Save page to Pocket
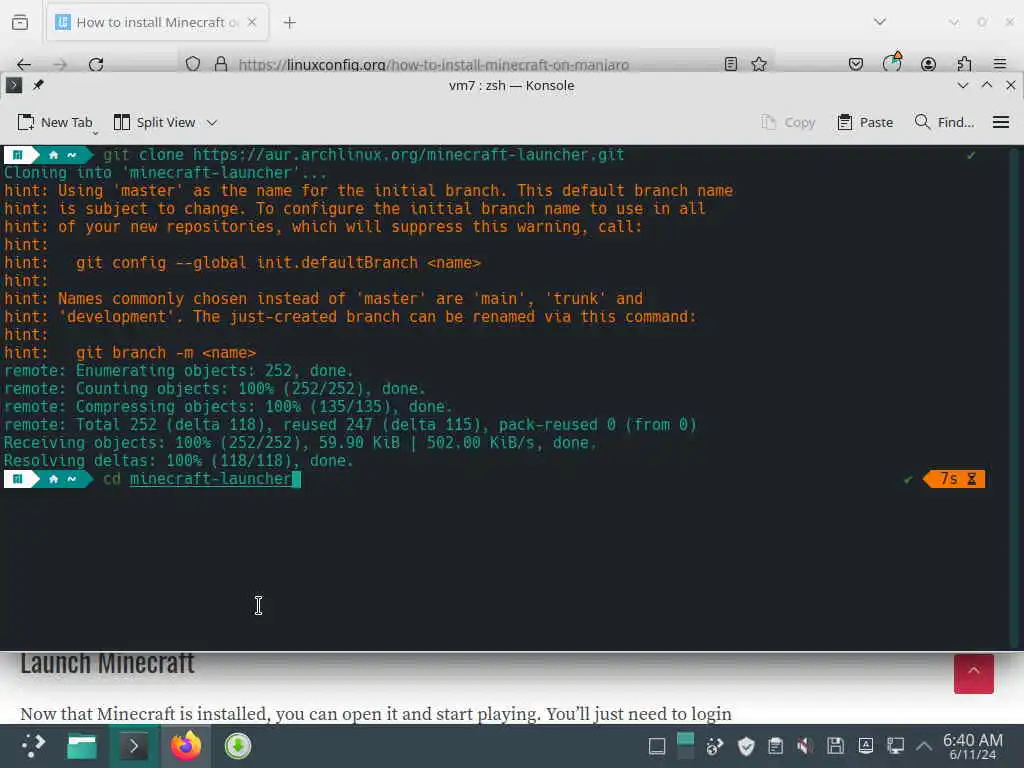The image size is (1024, 768). coord(856,64)
